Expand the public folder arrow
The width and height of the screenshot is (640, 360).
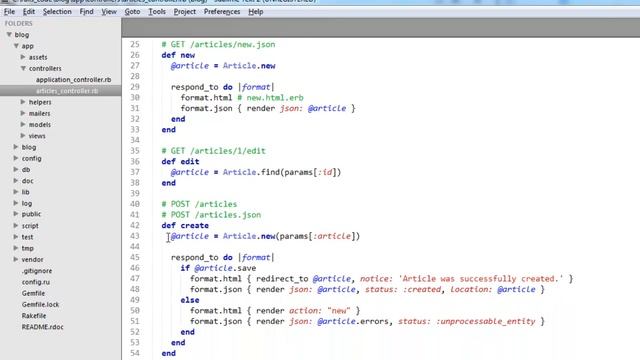[x=16, y=214]
